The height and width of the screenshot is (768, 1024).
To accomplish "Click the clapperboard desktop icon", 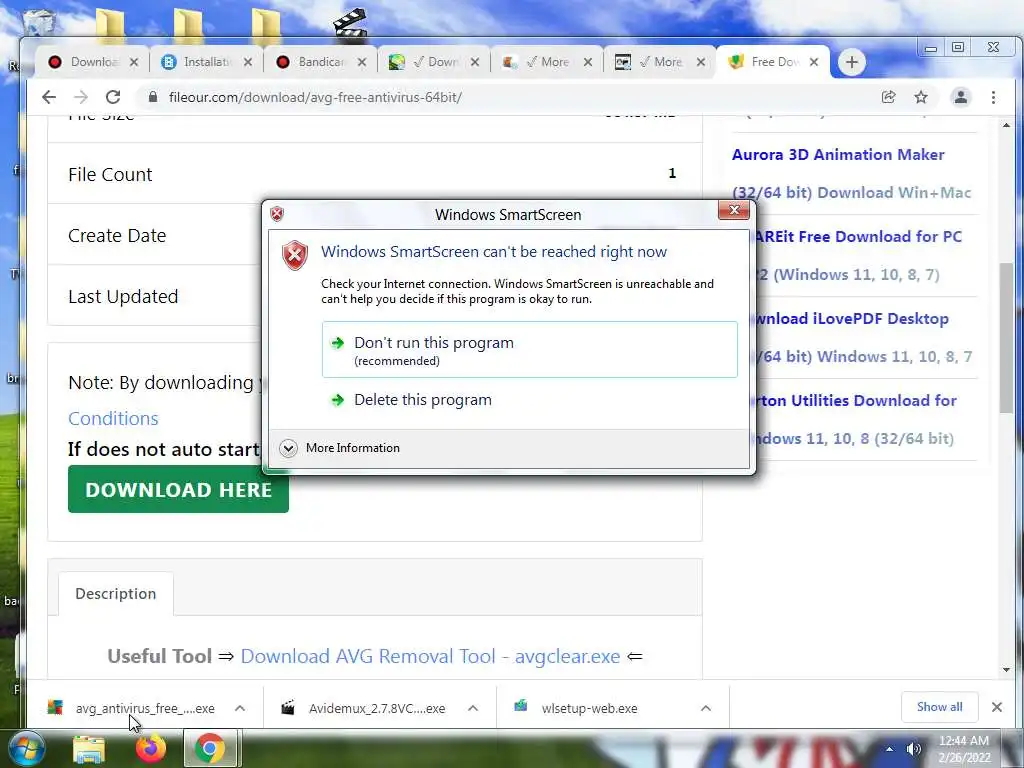I will tap(350, 22).
